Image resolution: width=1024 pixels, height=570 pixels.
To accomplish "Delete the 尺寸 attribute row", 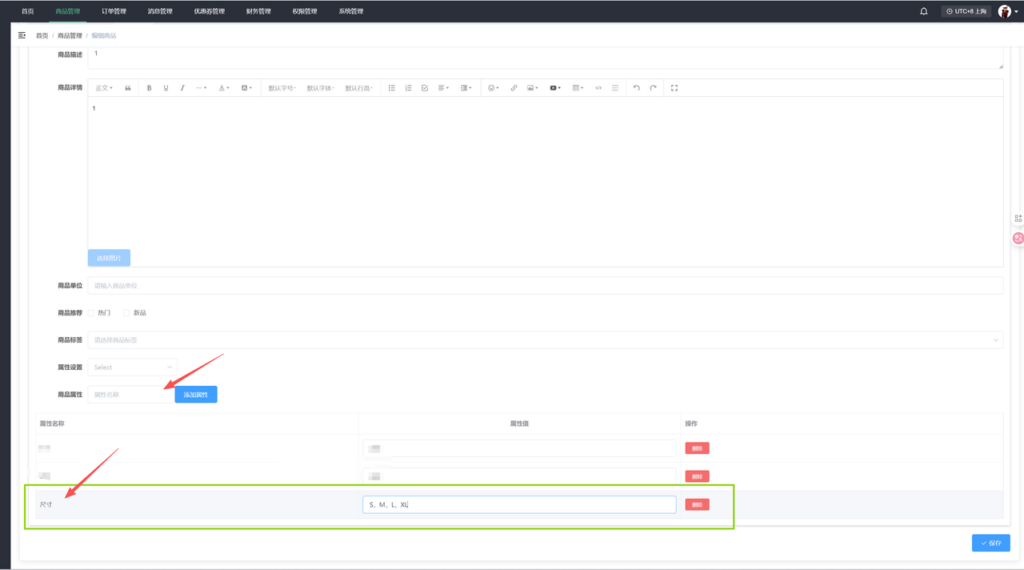I will 697,505.
